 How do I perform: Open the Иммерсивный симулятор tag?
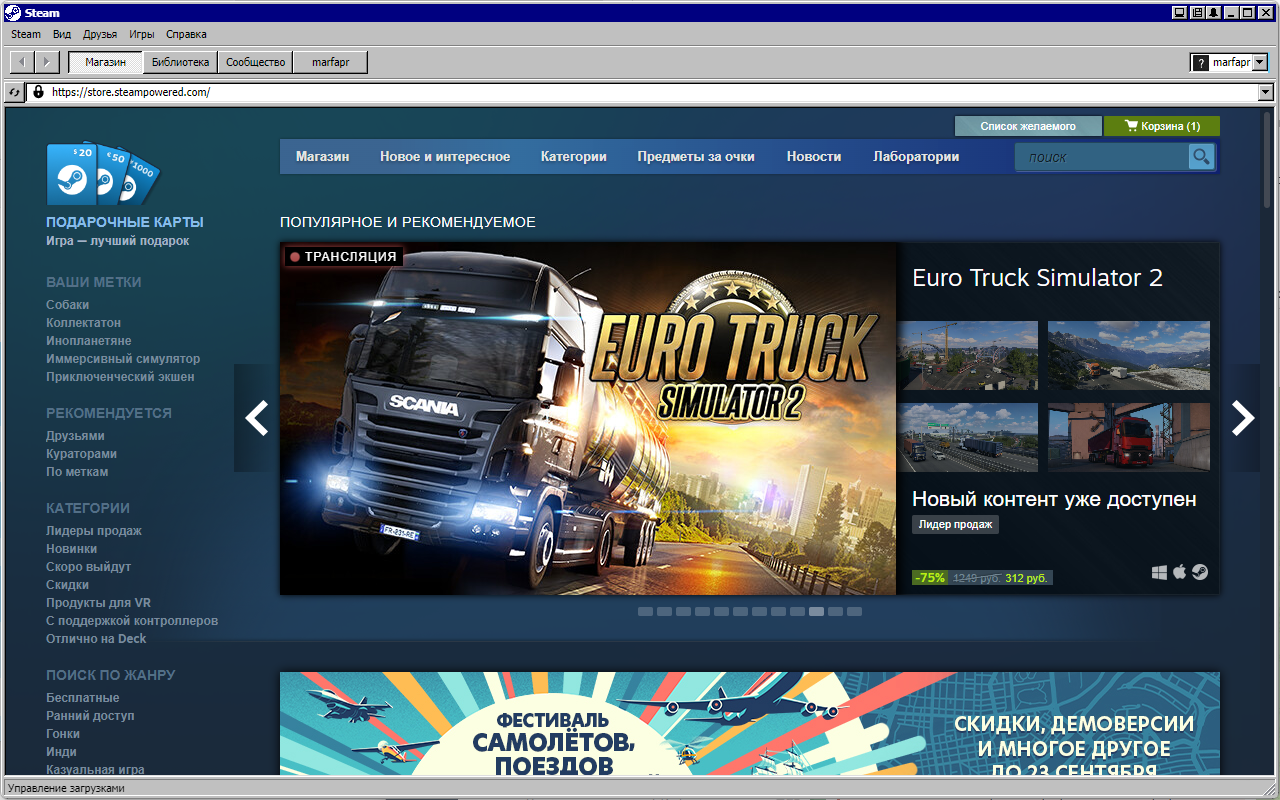[x=123, y=359]
